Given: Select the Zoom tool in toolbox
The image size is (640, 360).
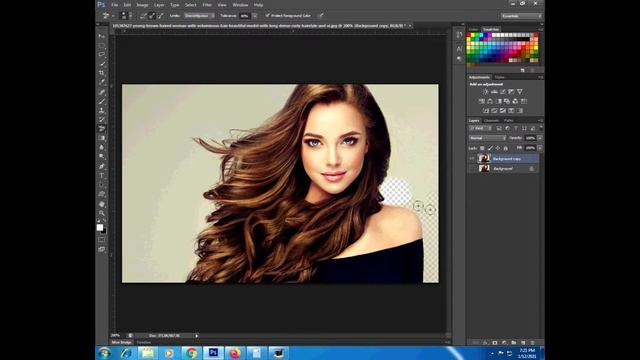Looking at the screenshot, I should (x=102, y=213).
